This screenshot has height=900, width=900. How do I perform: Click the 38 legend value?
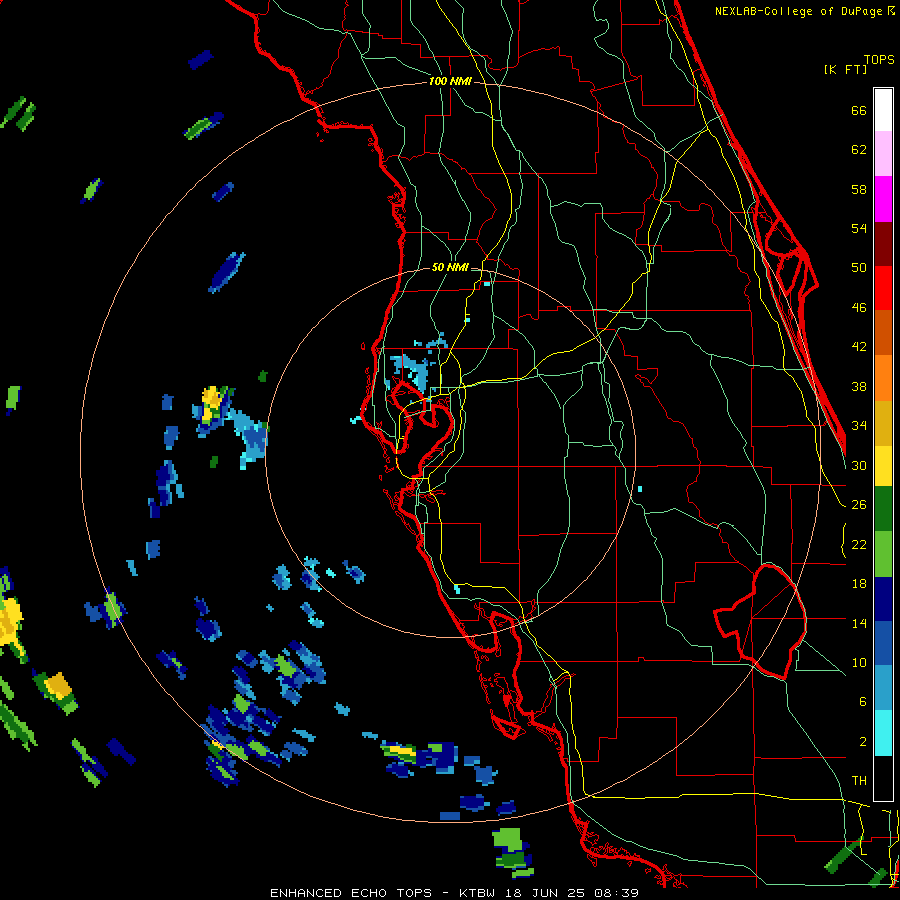(x=859, y=386)
